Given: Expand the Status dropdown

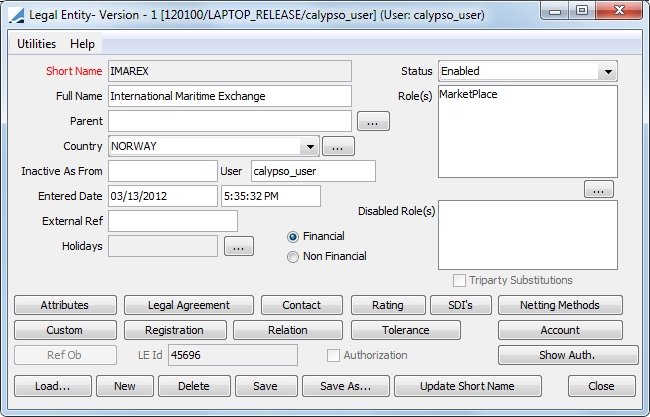Looking at the screenshot, I should tap(608, 71).
